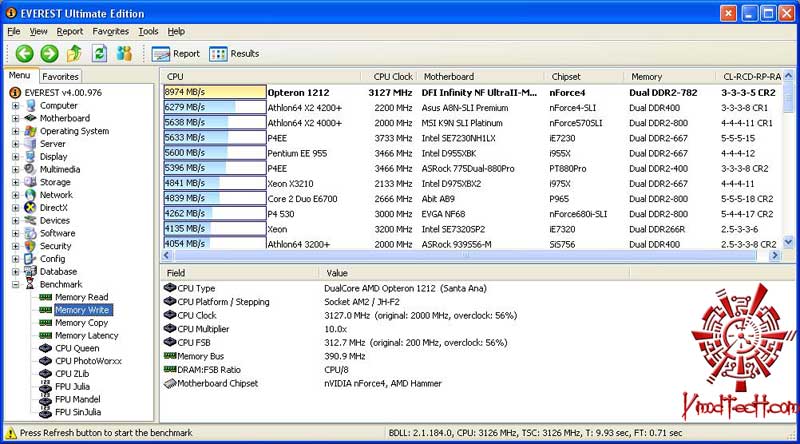Click the Value column header

pos(474,273)
